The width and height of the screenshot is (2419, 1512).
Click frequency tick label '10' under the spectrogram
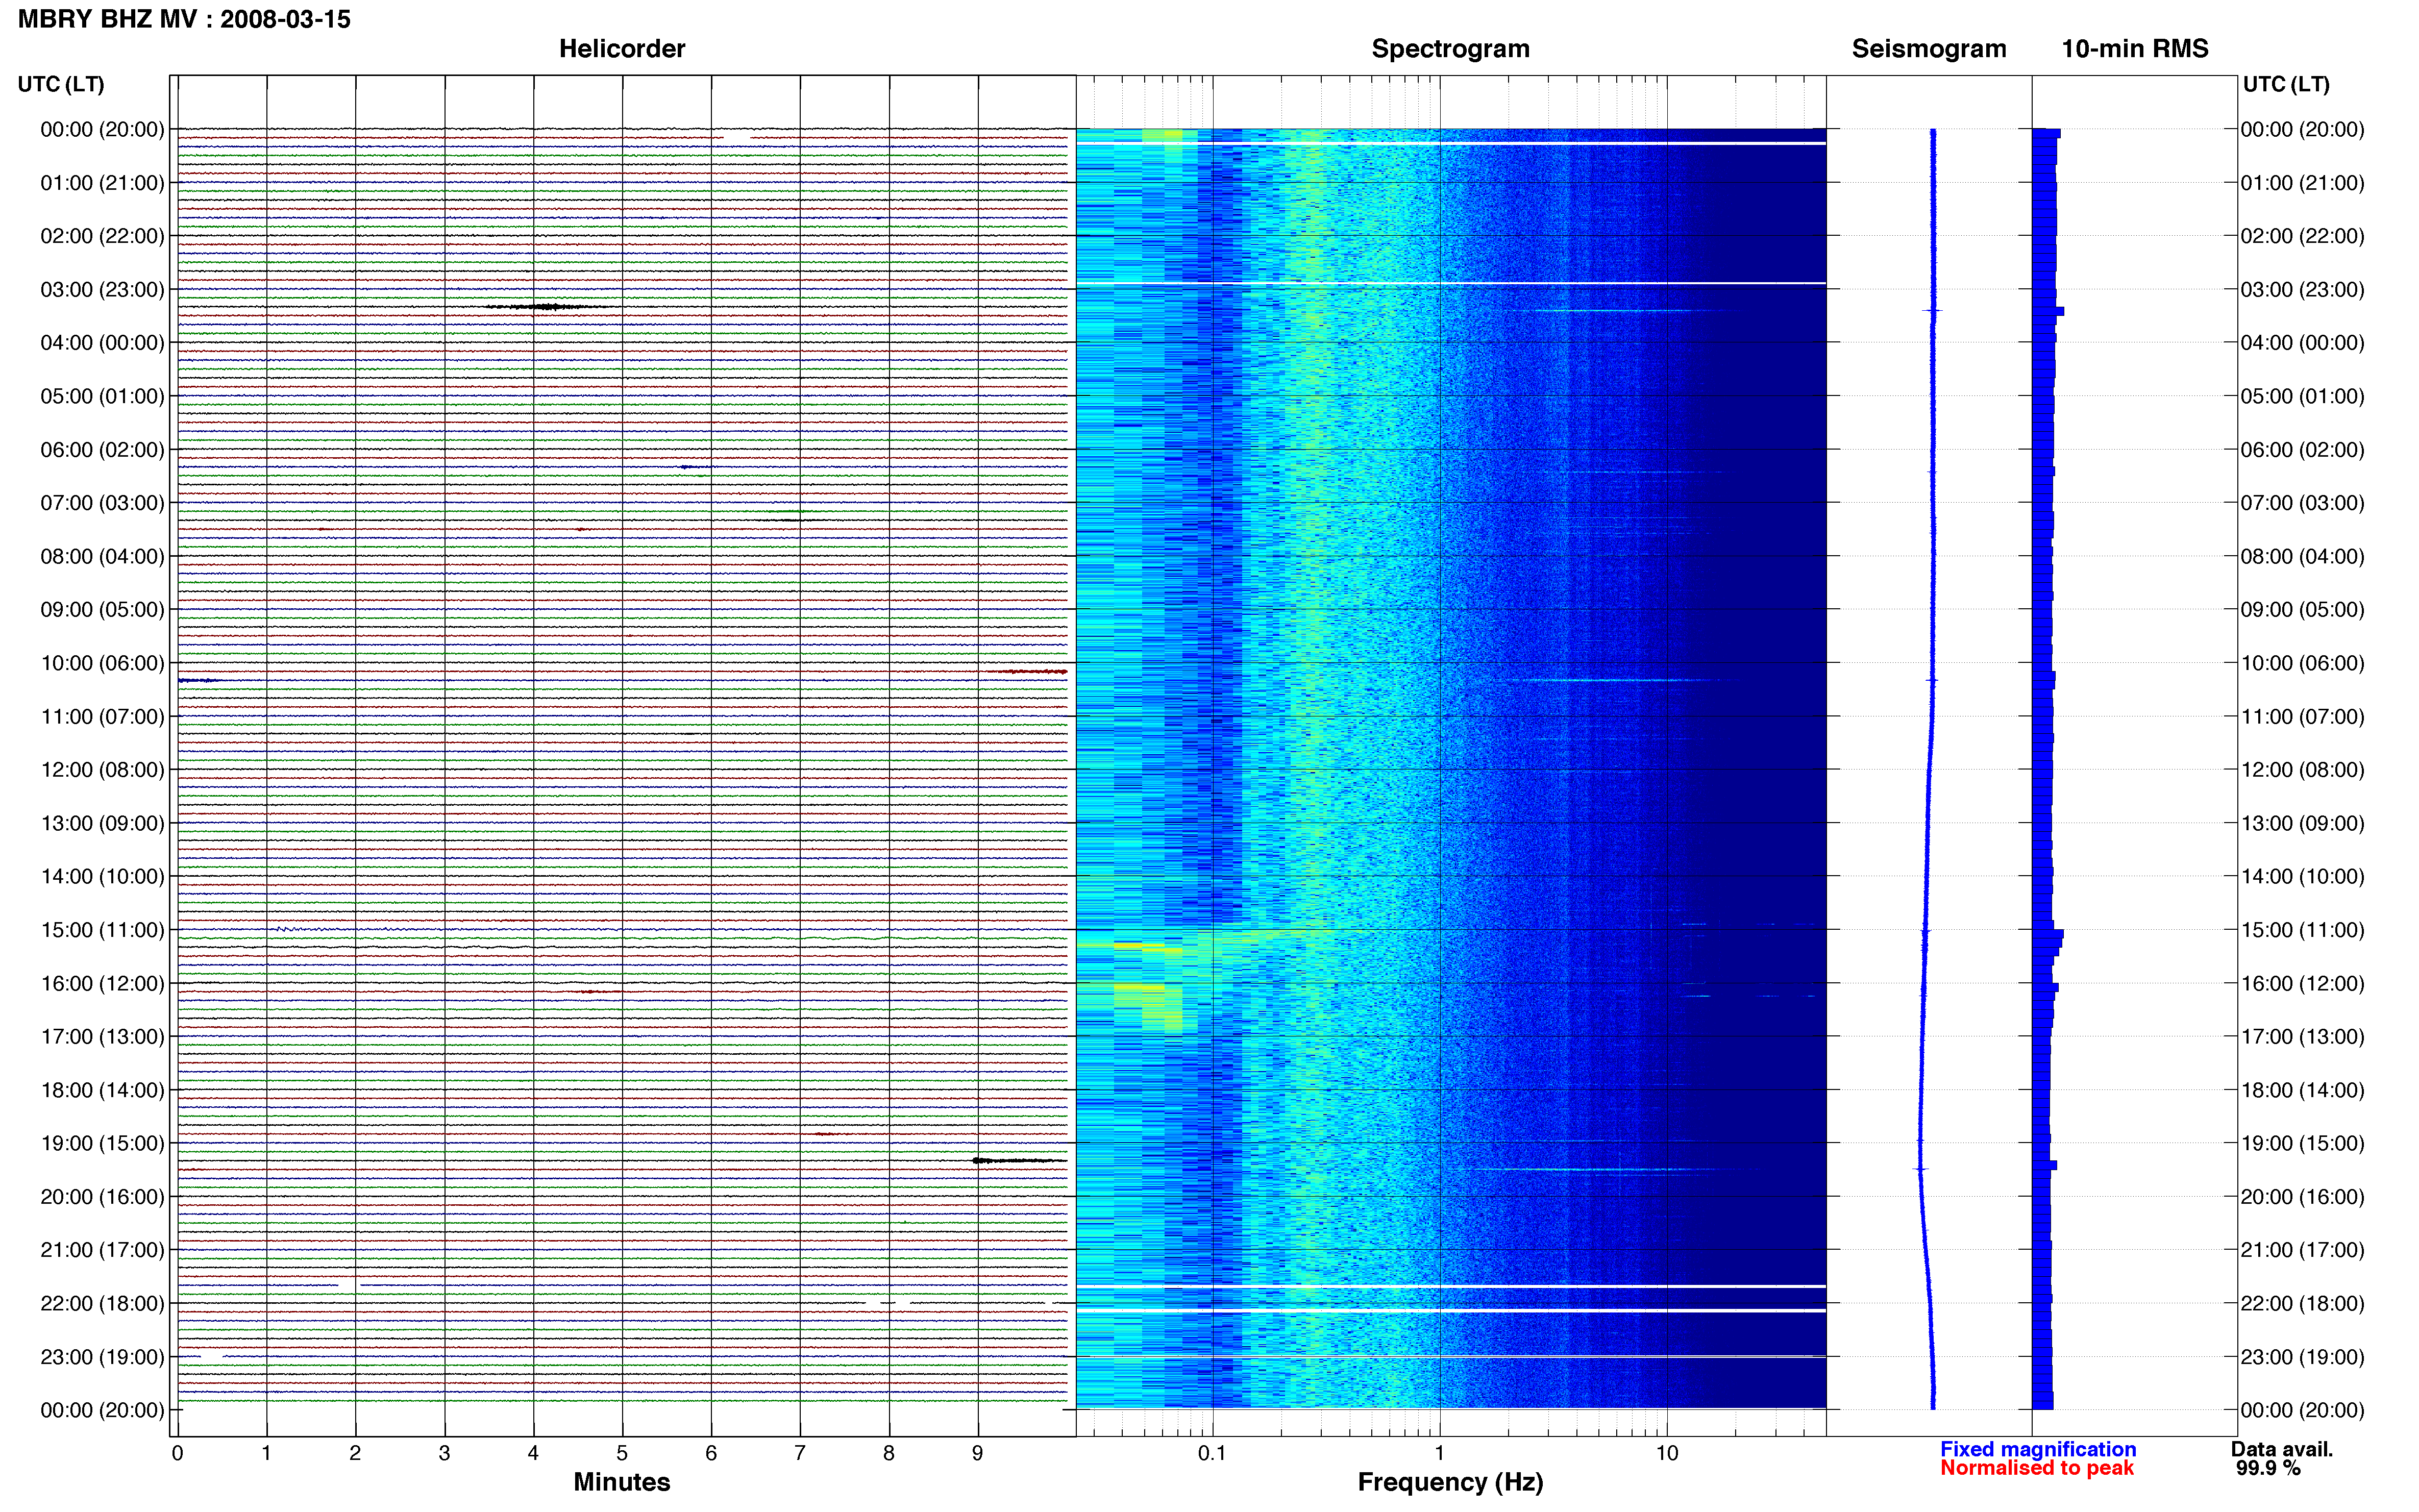1667,1453
